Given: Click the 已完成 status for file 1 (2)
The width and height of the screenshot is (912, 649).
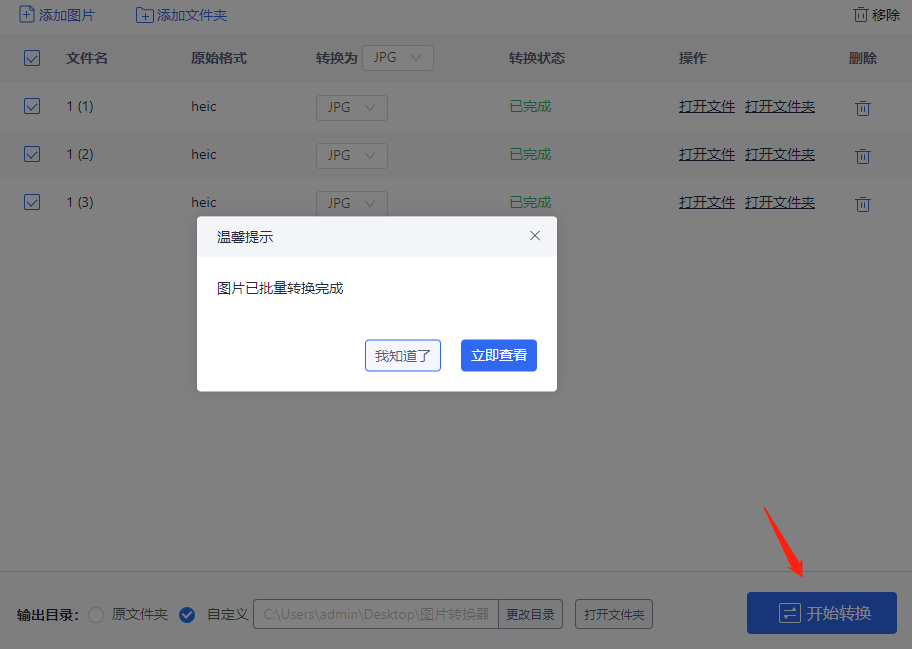Looking at the screenshot, I should point(530,154).
